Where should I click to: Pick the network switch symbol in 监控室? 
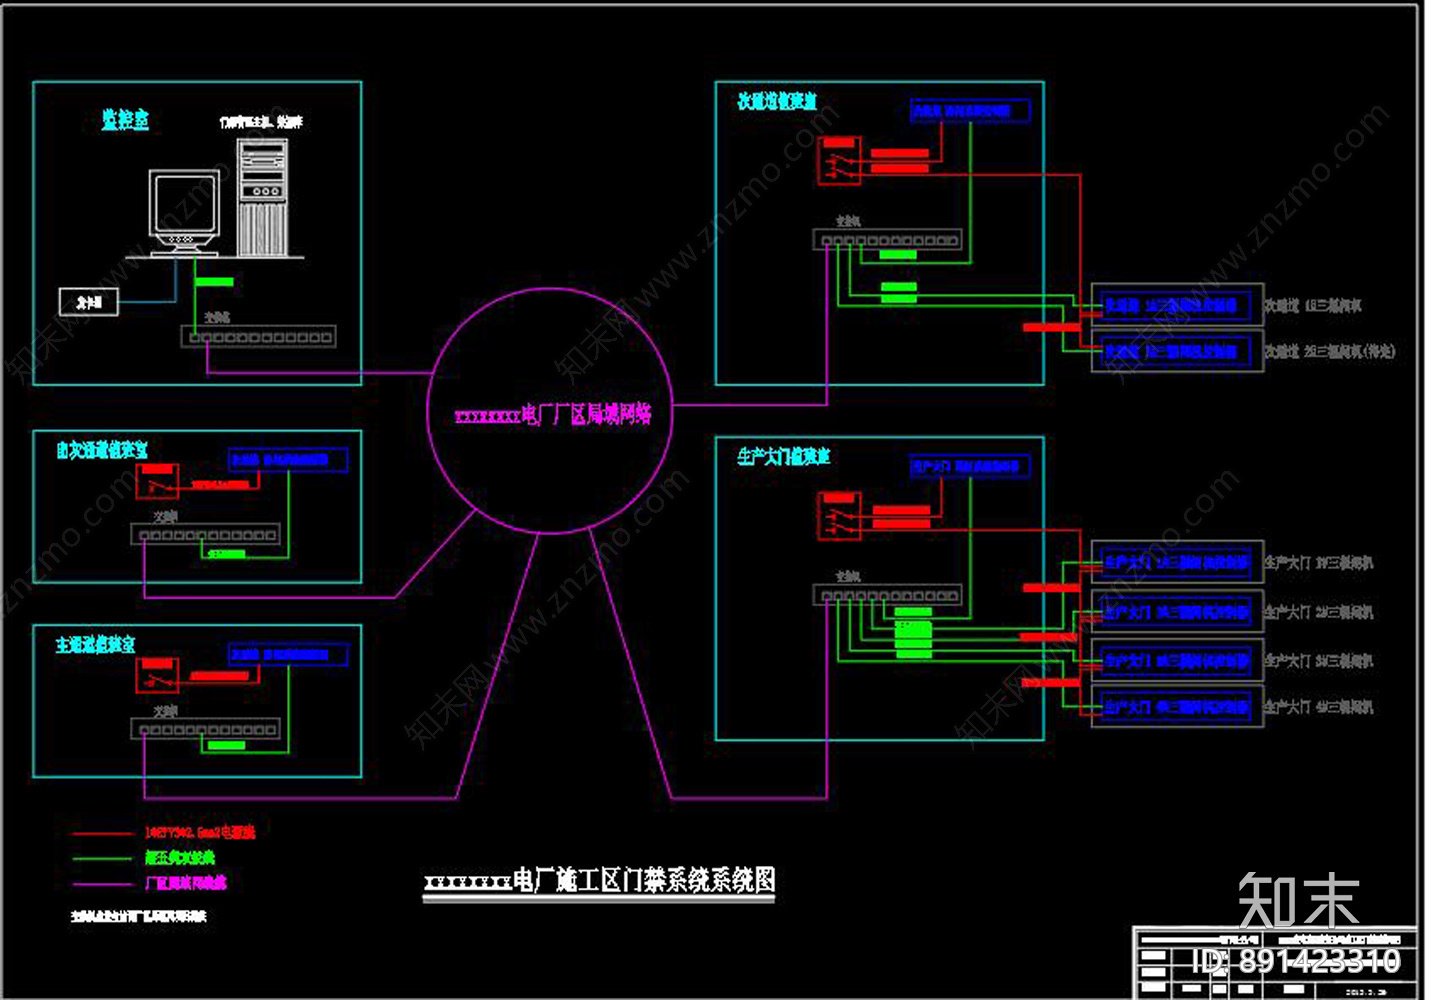click(x=258, y=337)
